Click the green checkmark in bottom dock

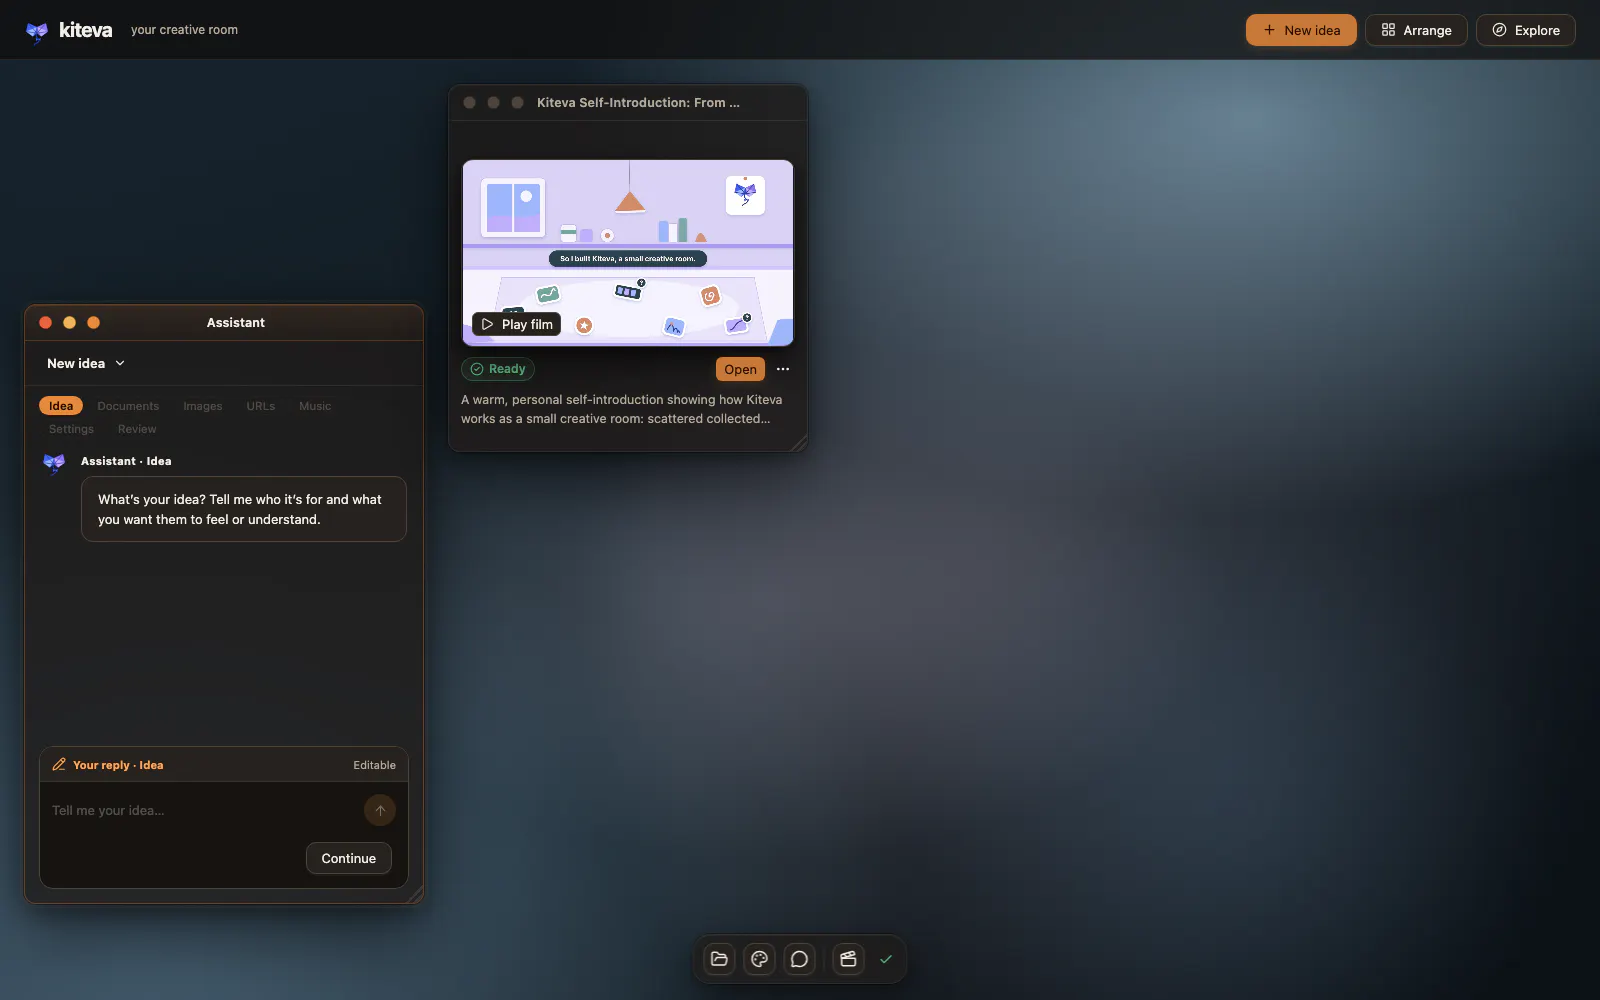[x=886, y=959]
